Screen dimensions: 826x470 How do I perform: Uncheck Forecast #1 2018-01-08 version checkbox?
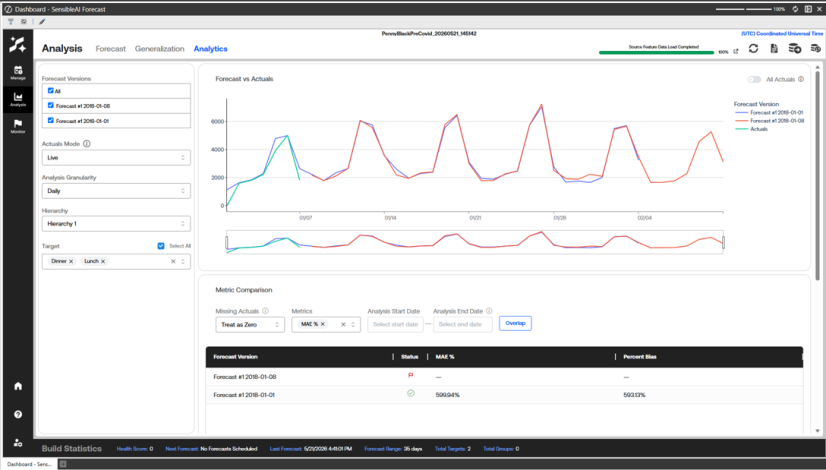click(x=51, y=105)
